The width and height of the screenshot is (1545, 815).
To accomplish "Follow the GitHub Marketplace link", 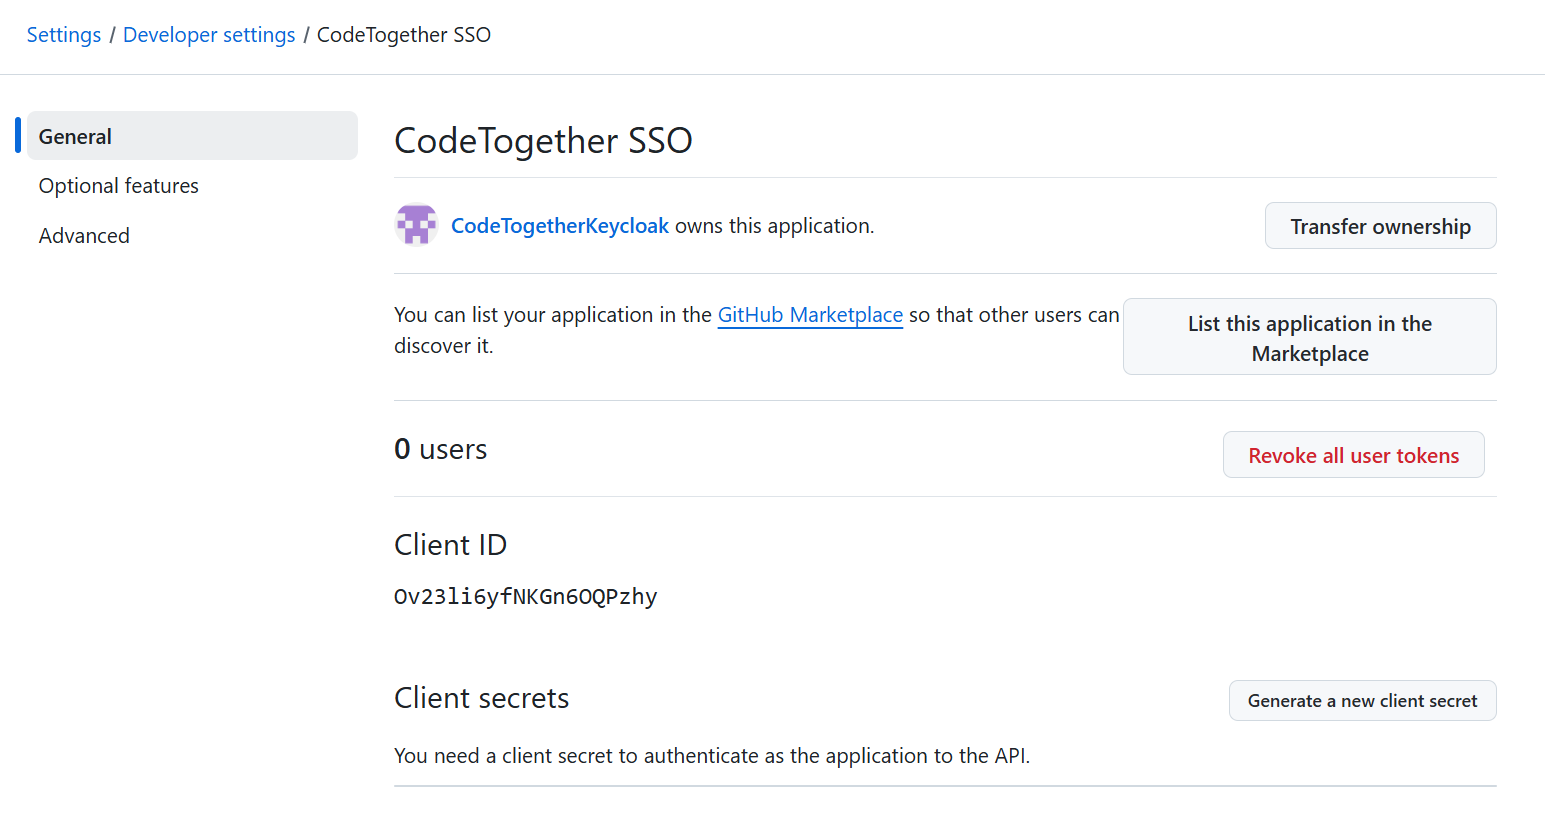I will point(810,315).
